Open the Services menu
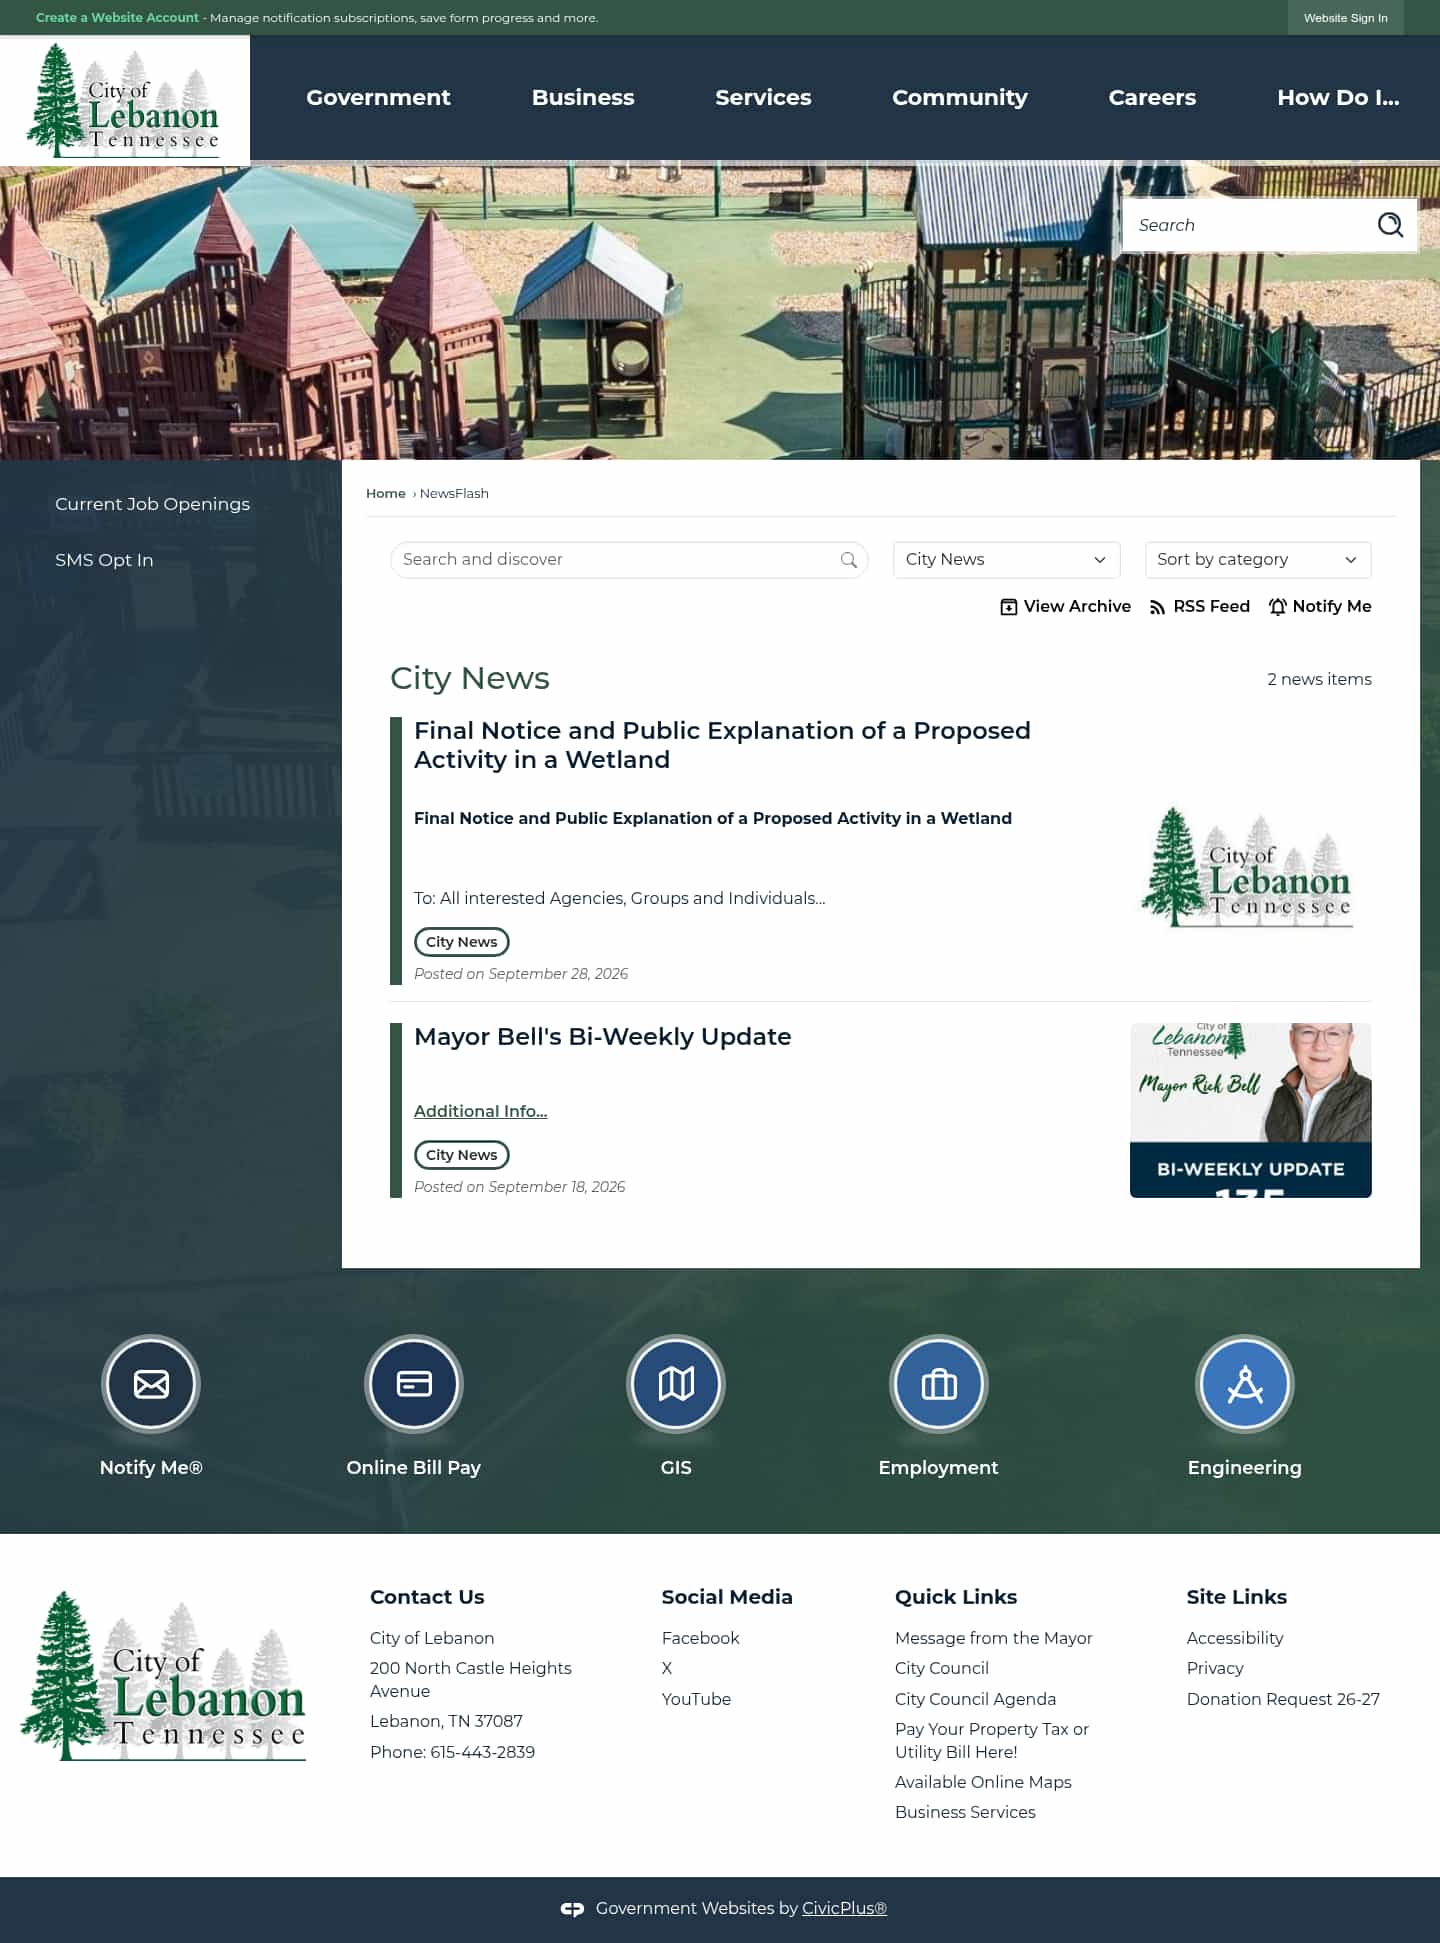This screenshot has width=1440, height=1943. pos(763,98)
